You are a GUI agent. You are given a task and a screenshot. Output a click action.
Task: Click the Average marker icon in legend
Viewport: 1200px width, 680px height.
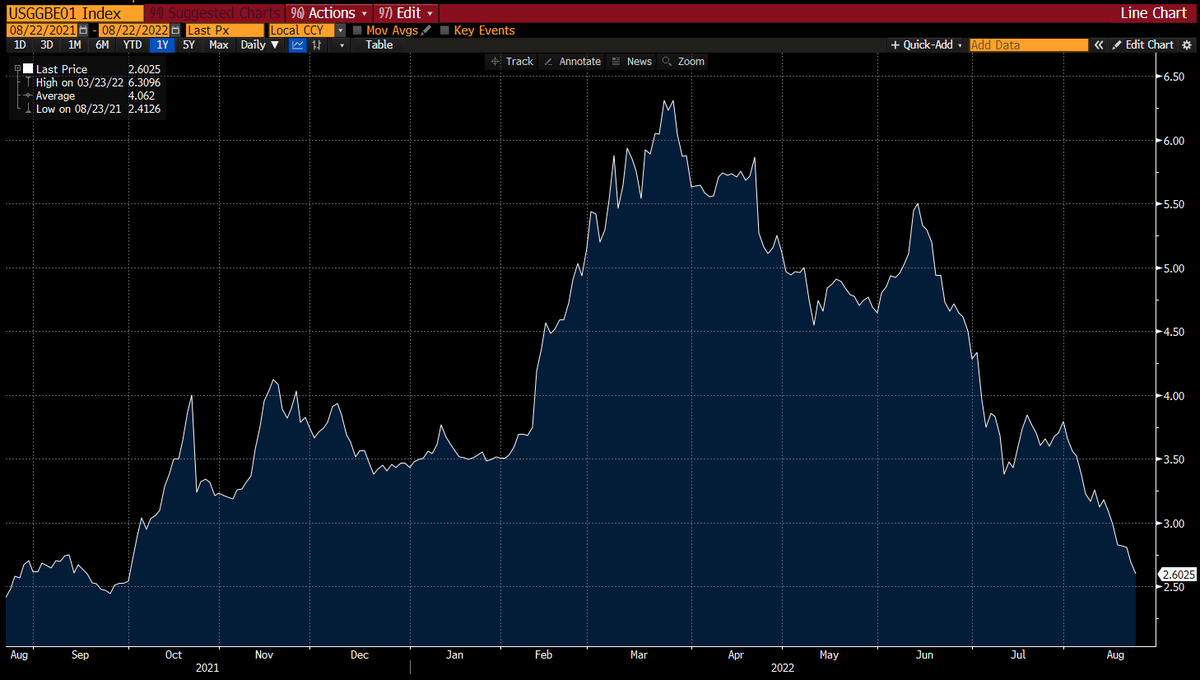(x=27, y=96)
